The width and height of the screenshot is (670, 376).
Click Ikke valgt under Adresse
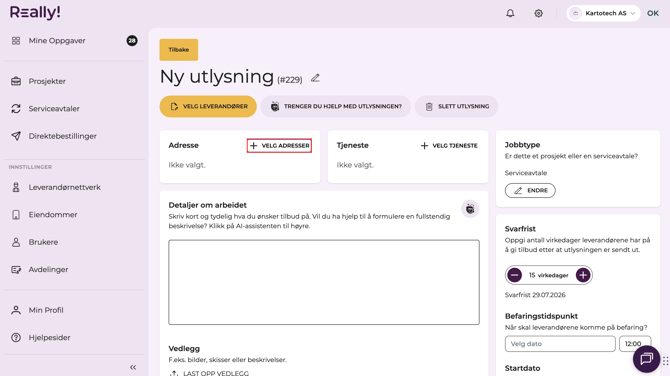coord(187,165)
